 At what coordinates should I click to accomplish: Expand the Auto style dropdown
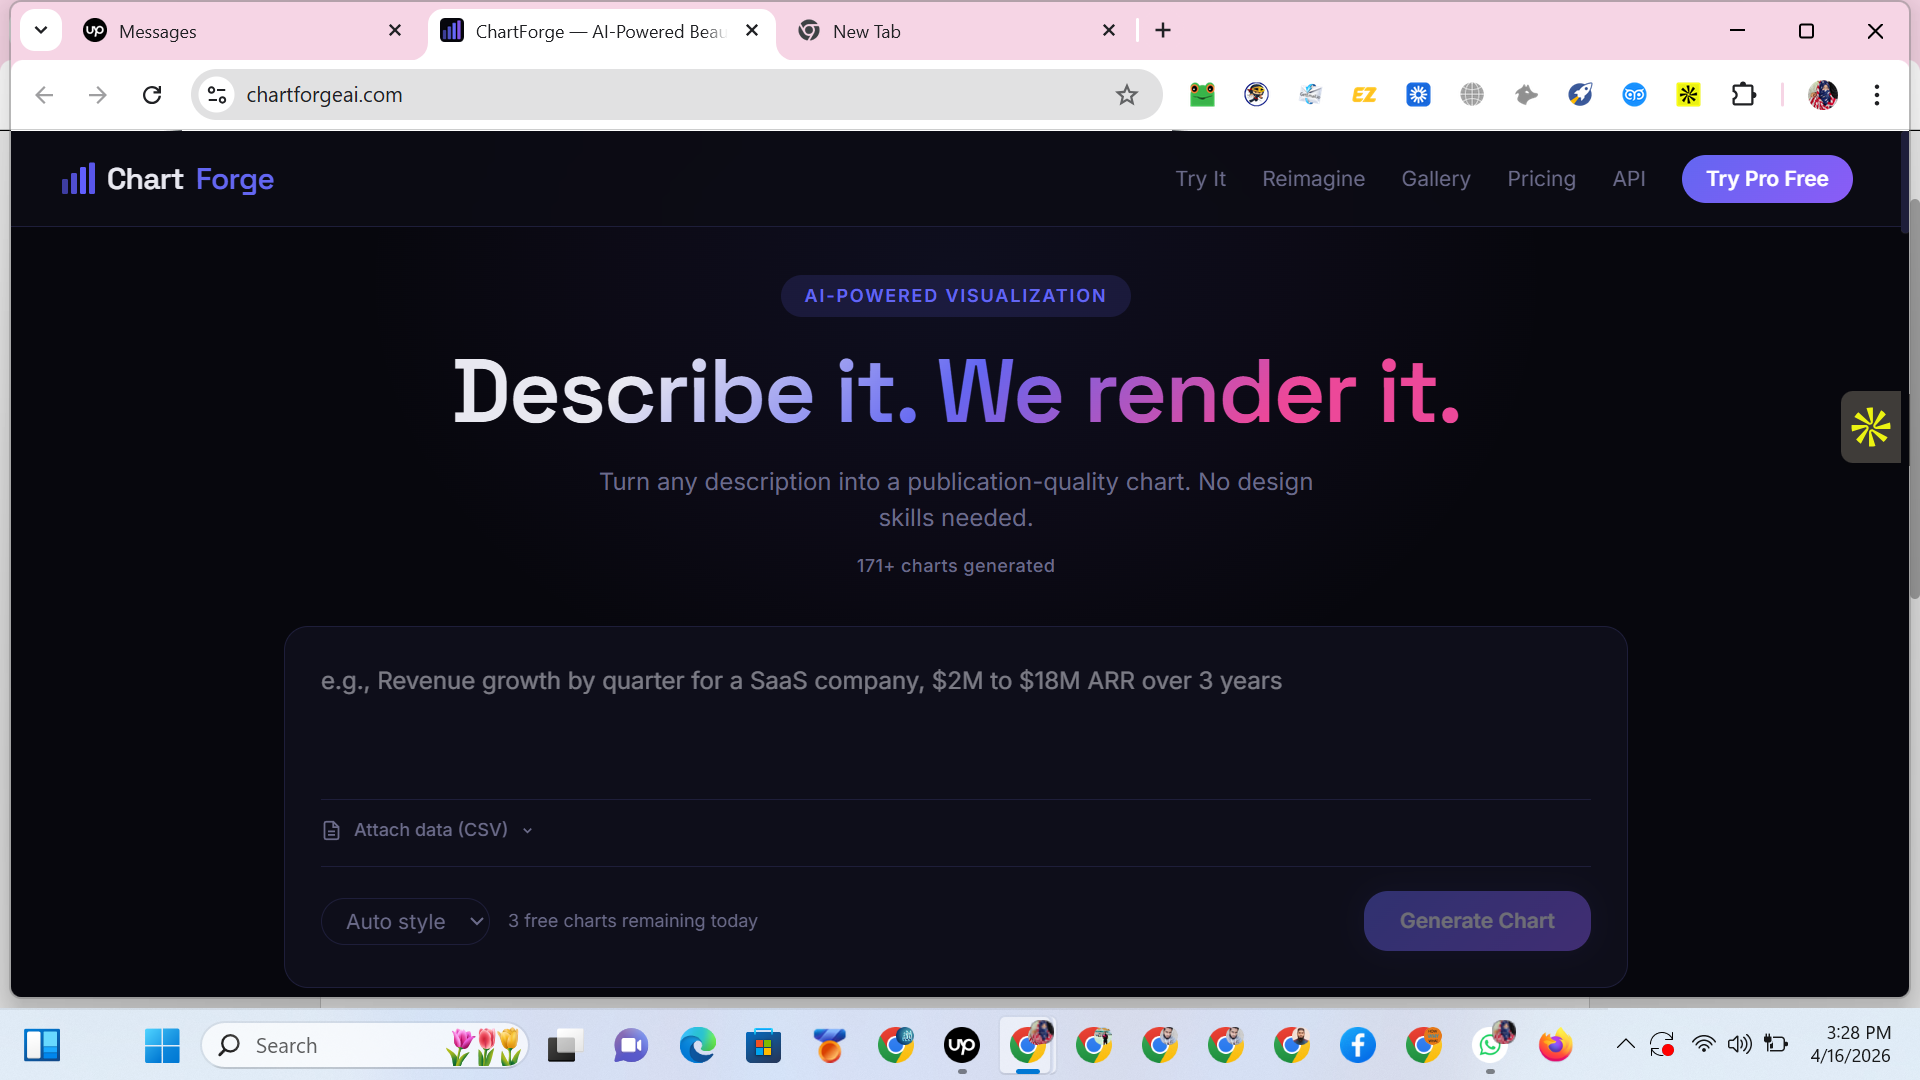coord(405,921)
